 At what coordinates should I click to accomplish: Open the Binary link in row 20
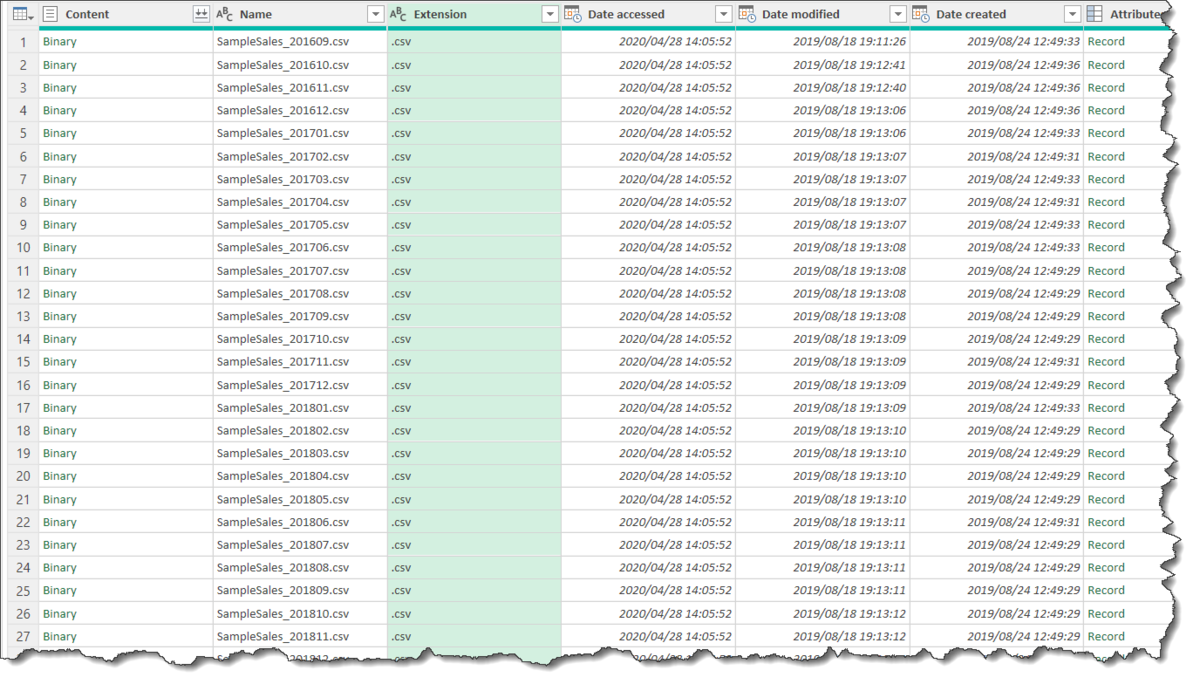(60, 476)
